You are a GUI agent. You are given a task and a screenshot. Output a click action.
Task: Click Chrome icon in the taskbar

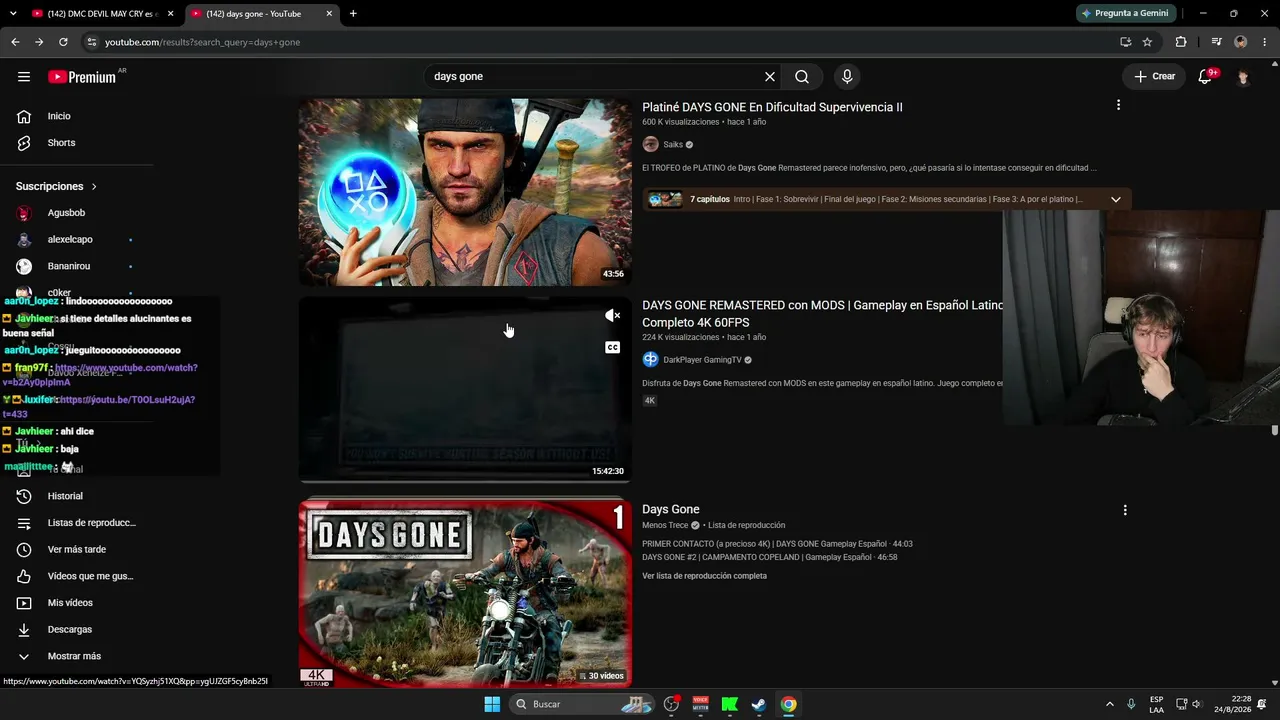pyautogui.click(x=789, y=704)
